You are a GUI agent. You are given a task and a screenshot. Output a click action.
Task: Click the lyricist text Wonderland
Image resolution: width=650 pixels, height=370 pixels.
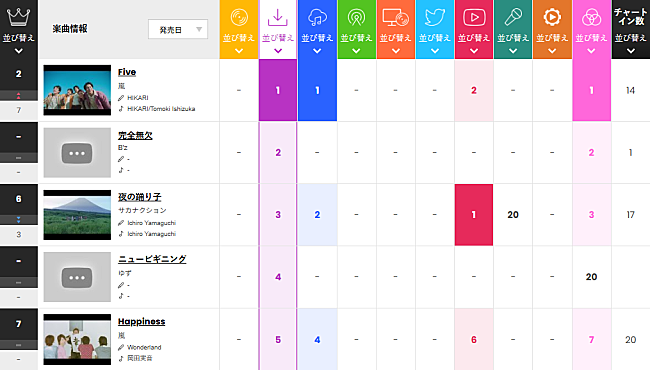coord(144,347)
